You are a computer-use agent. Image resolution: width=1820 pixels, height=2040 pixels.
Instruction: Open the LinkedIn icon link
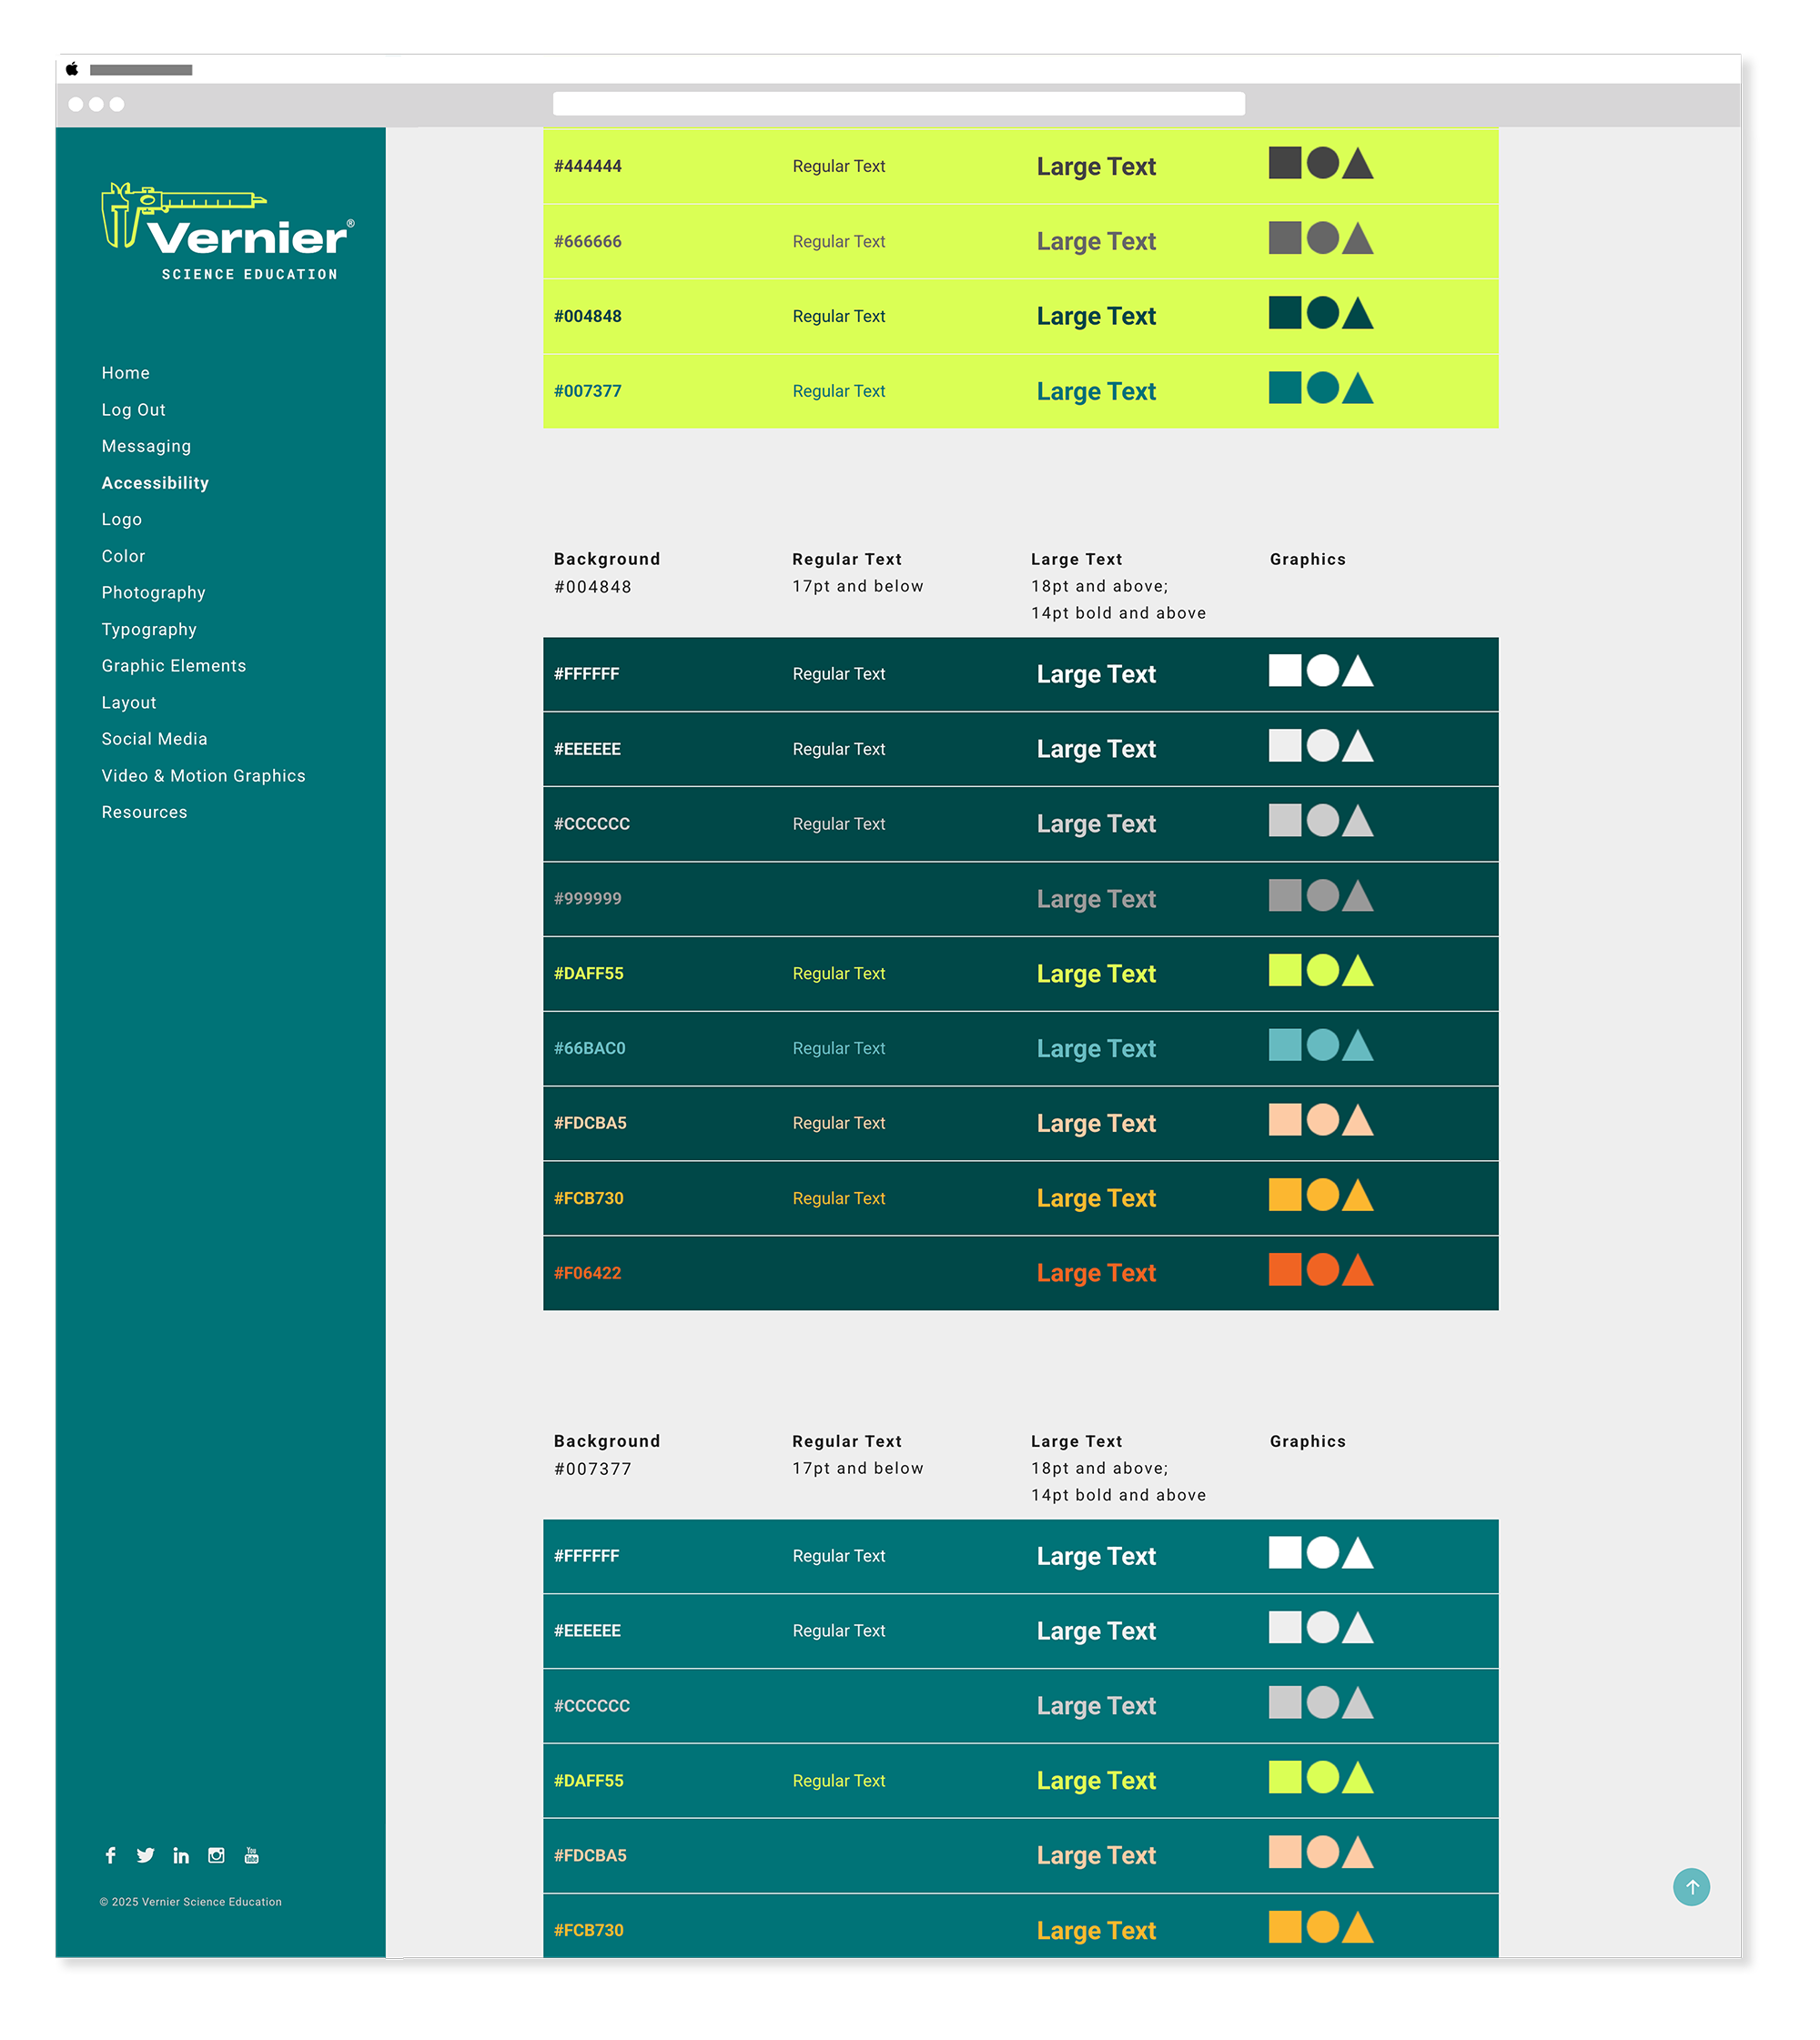(x=181, y=1855)
